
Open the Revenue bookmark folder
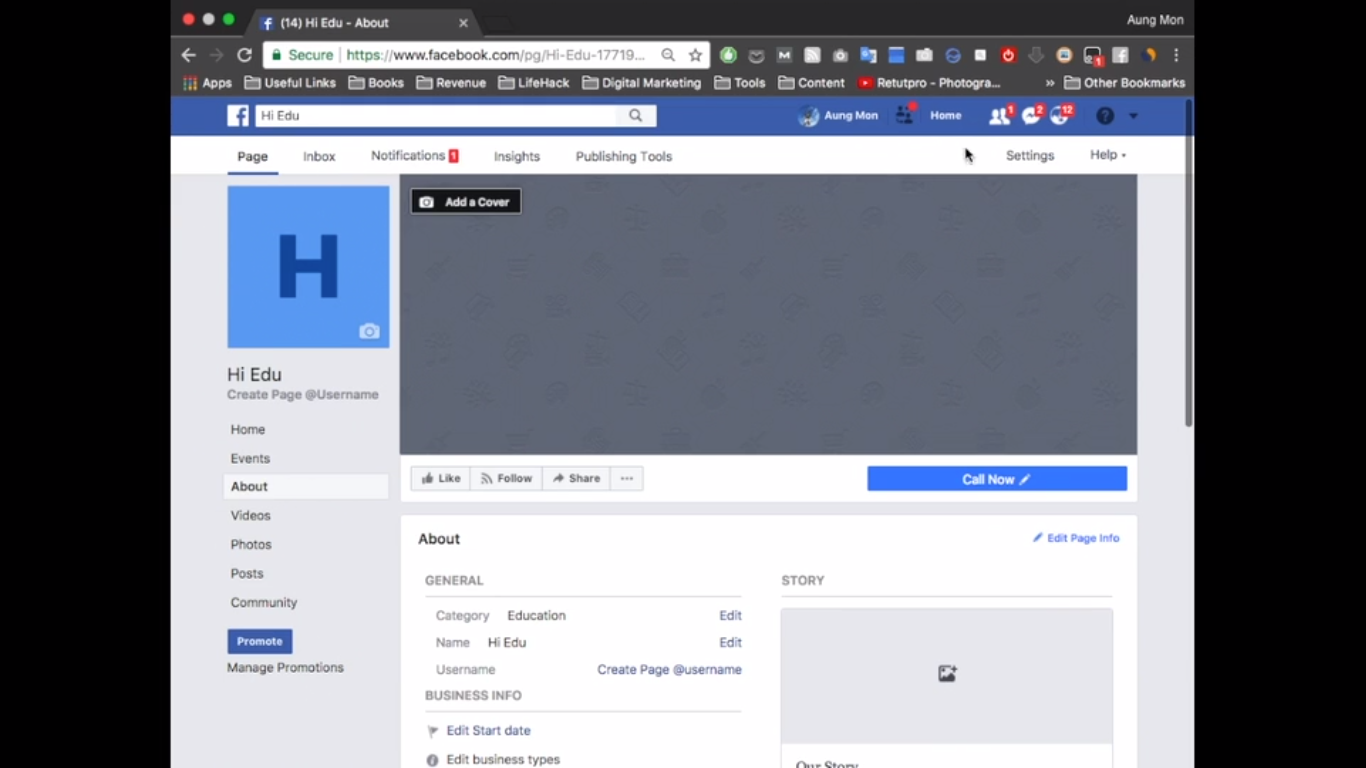[x=451, y=83]
